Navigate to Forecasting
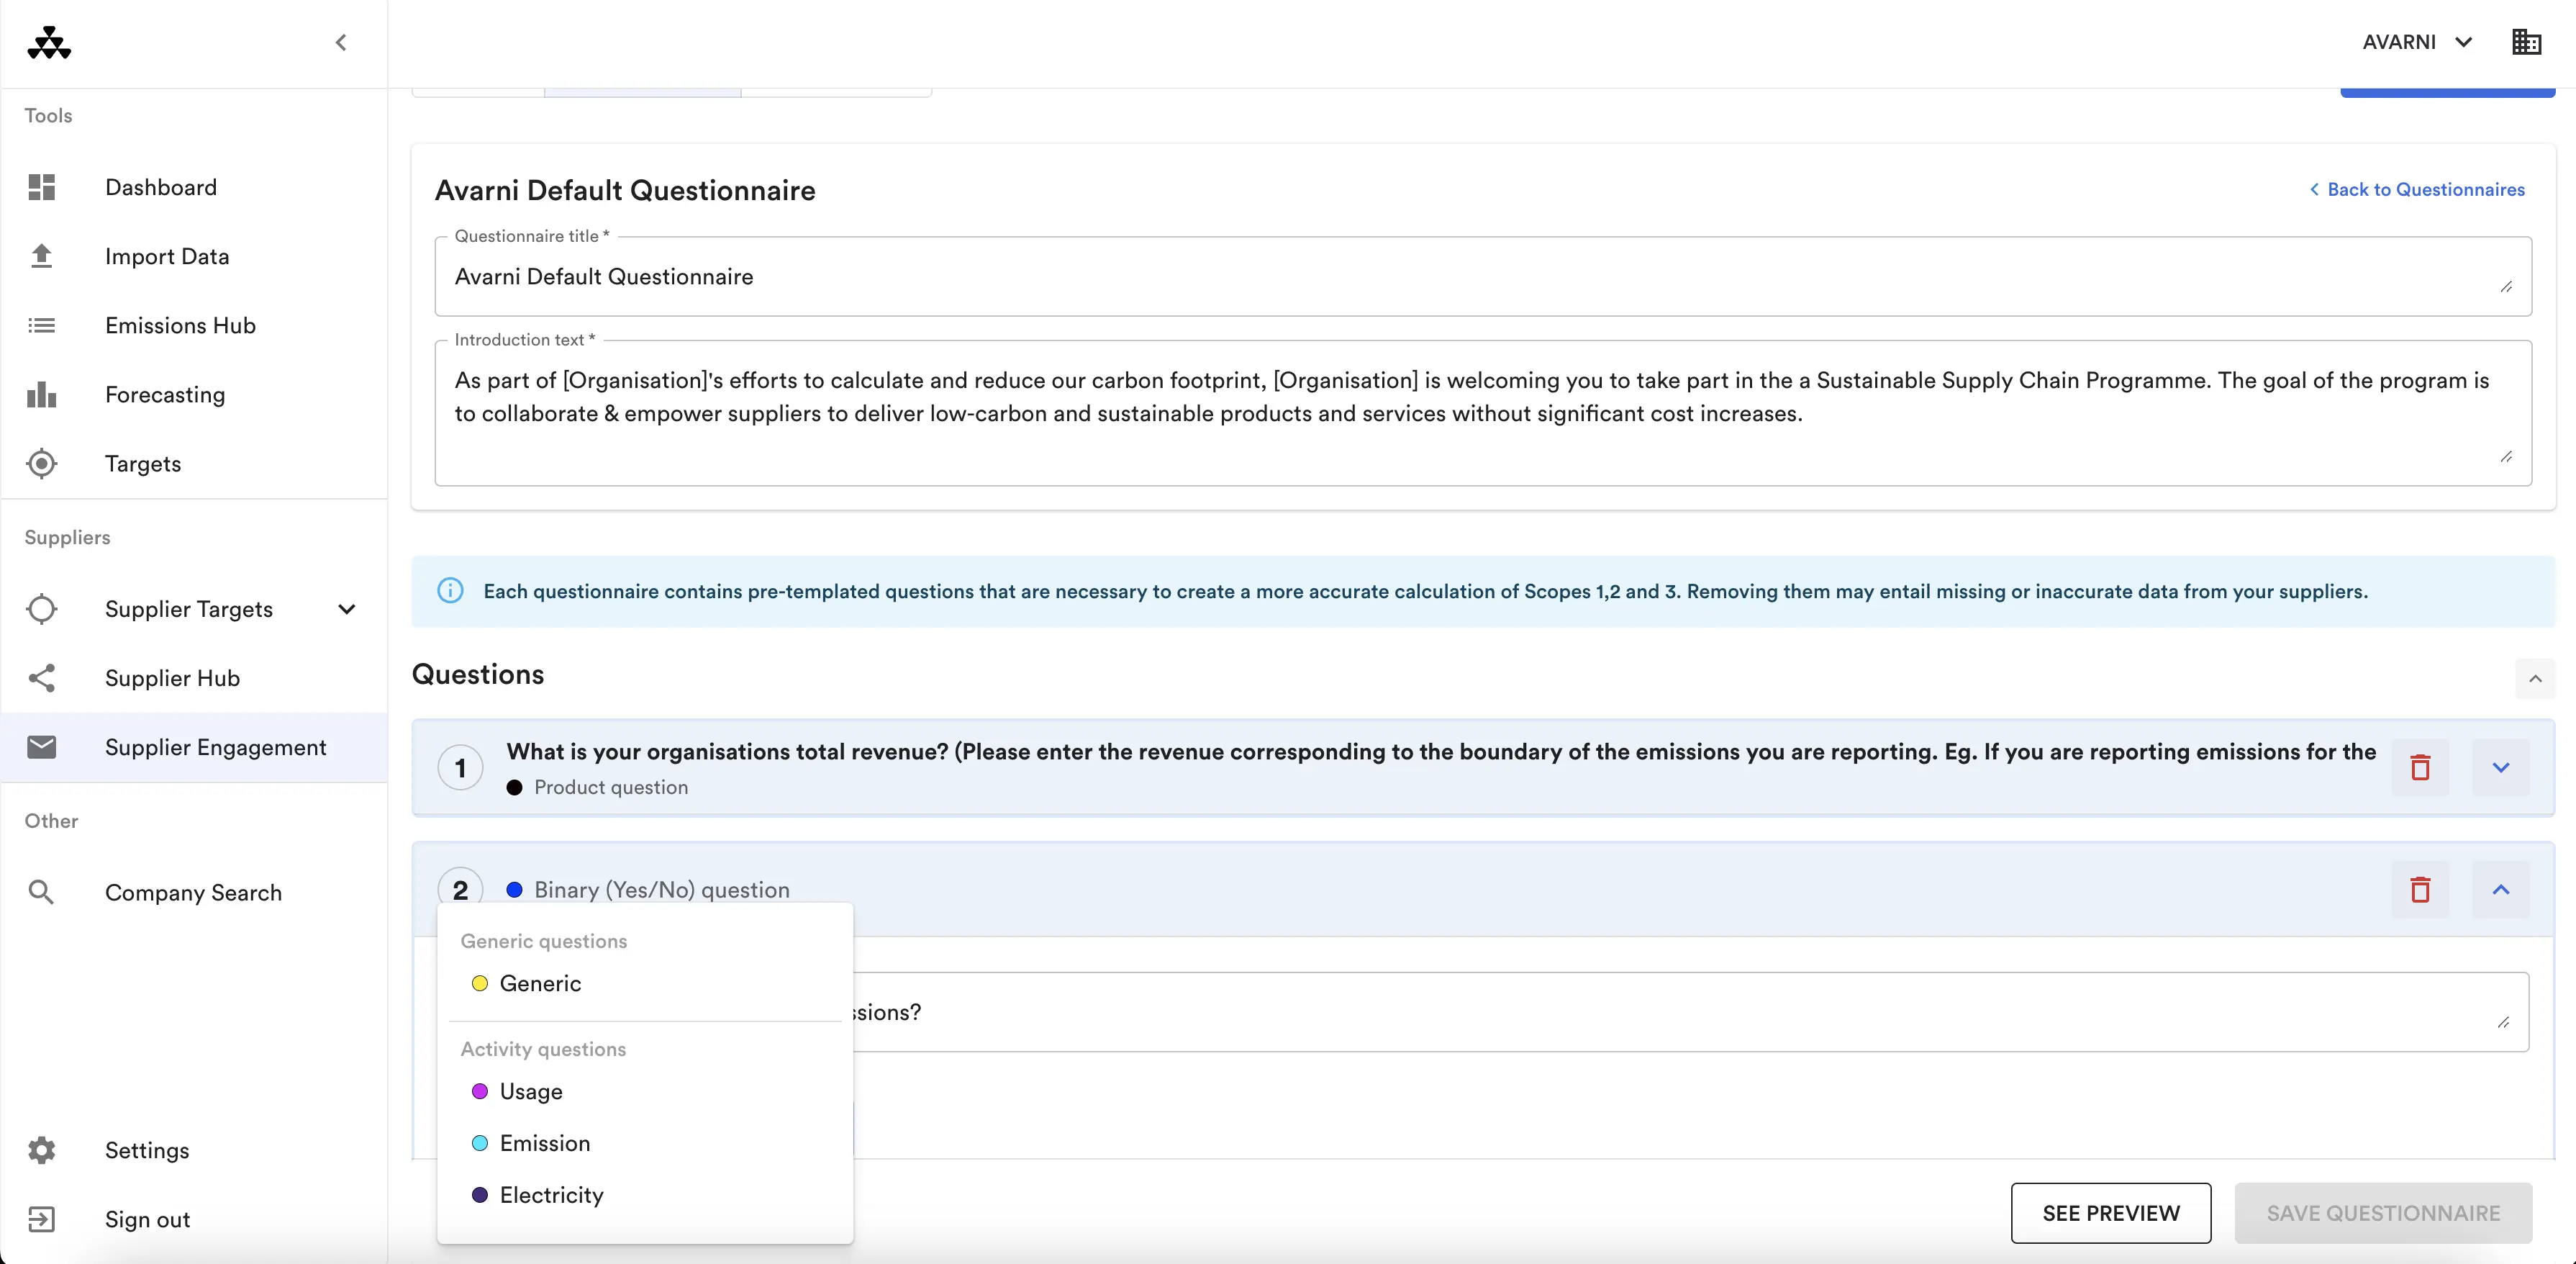The width and height of the screenshot is (2576, 1264). pyautogui.click(x=194, y=394)
